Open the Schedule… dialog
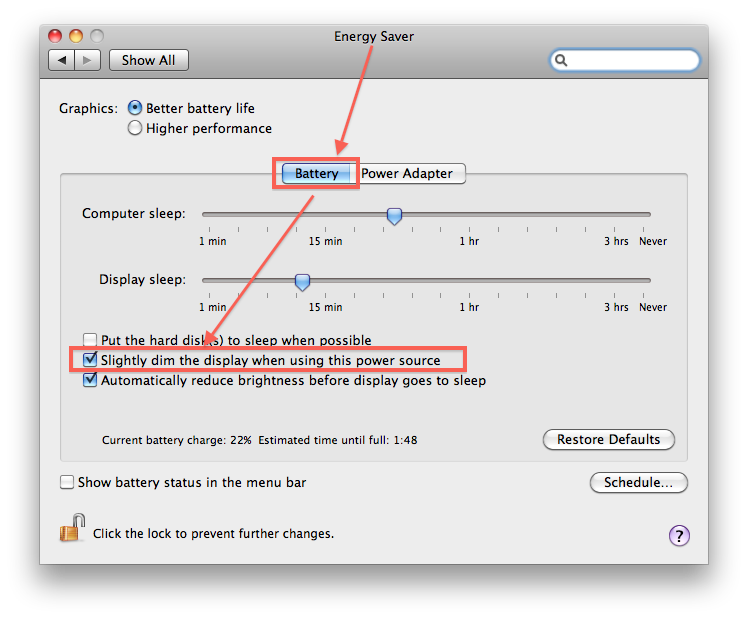The width and height of the screenshot is (748, 619). (x=638, y=482)
